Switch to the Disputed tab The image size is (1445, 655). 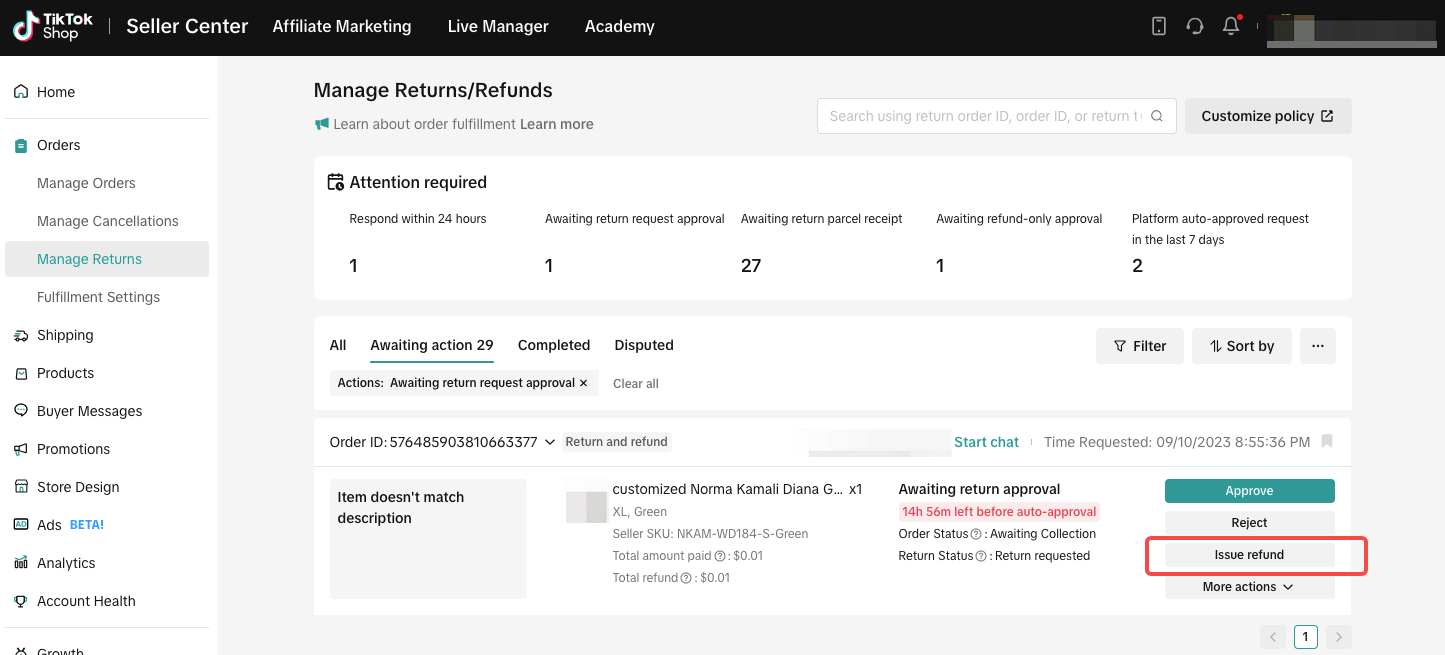643,345
